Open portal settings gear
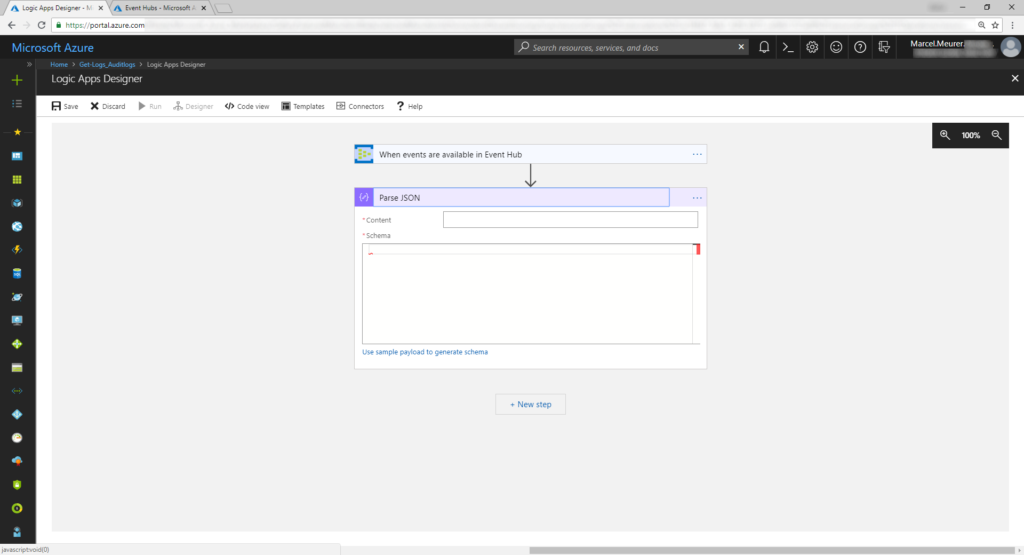This screenshot has height=555, width=1024. [812, 47]
